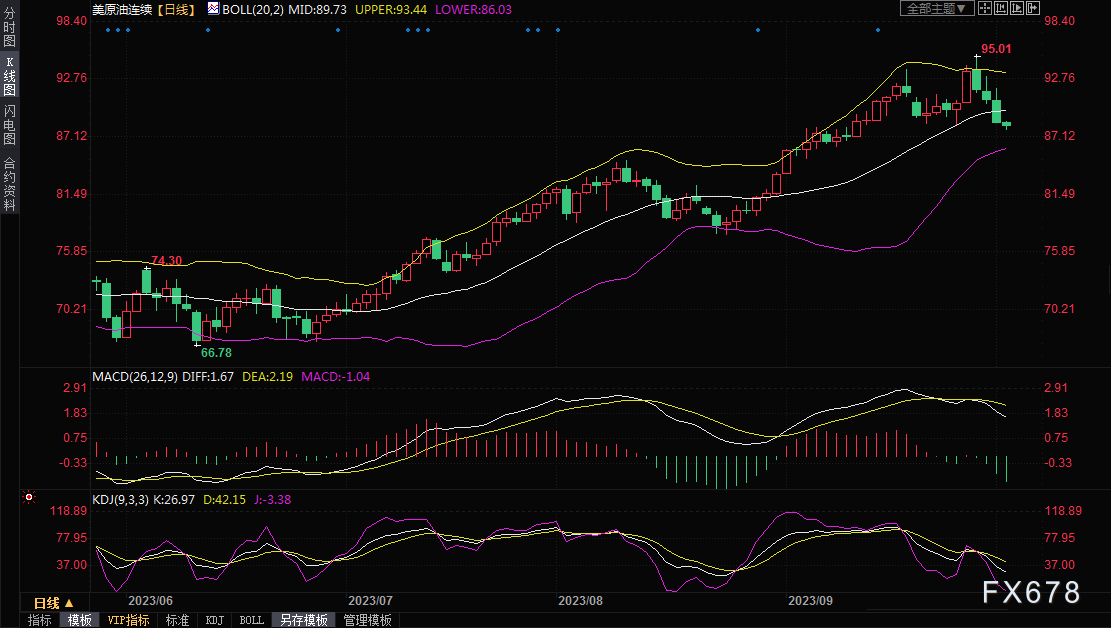Screen dimensions: 1111x628
Task: Click the chart axis play-forward icon
Action: click(1017, 9)
